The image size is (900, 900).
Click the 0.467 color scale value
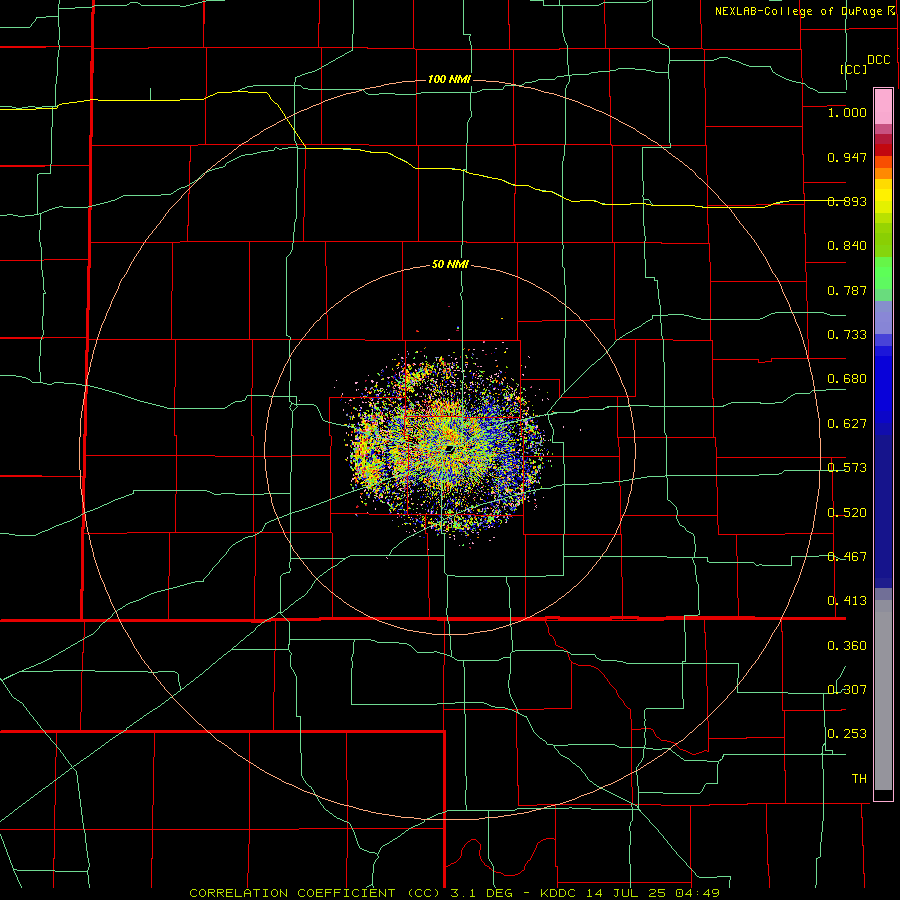[847, 557]
